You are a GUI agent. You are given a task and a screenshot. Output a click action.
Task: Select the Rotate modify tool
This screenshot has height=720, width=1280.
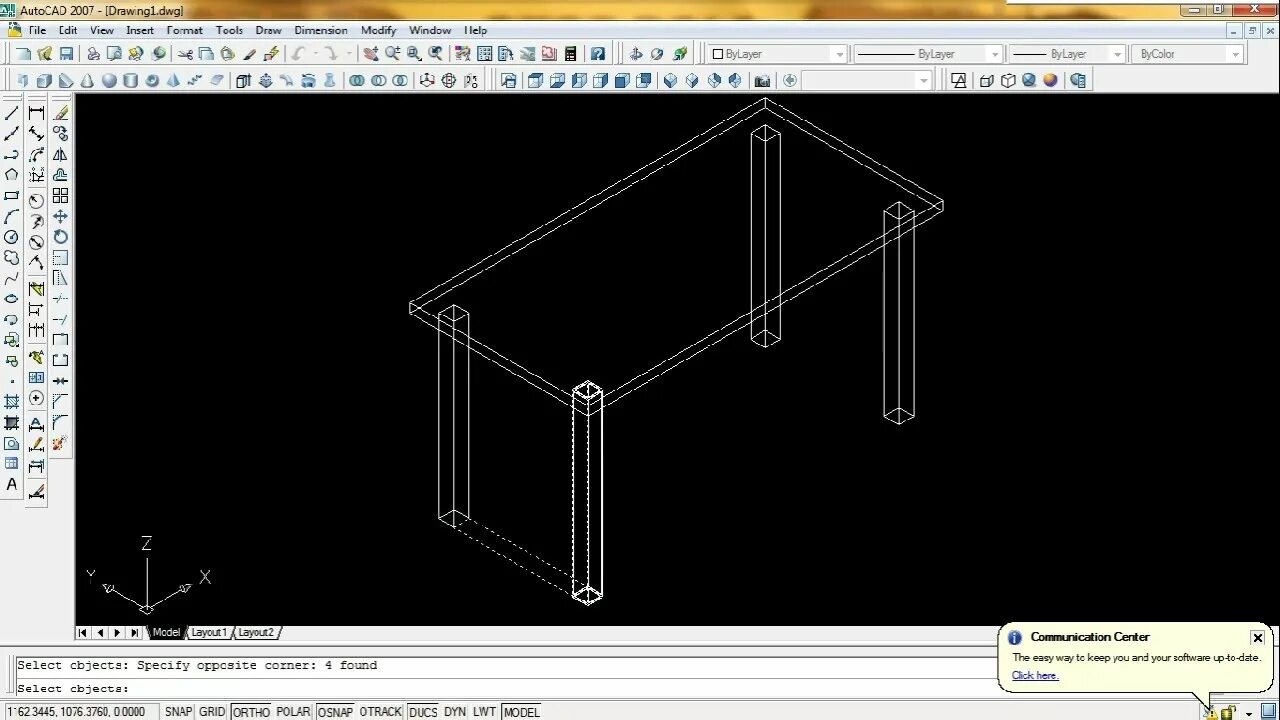tap(60, 237)
